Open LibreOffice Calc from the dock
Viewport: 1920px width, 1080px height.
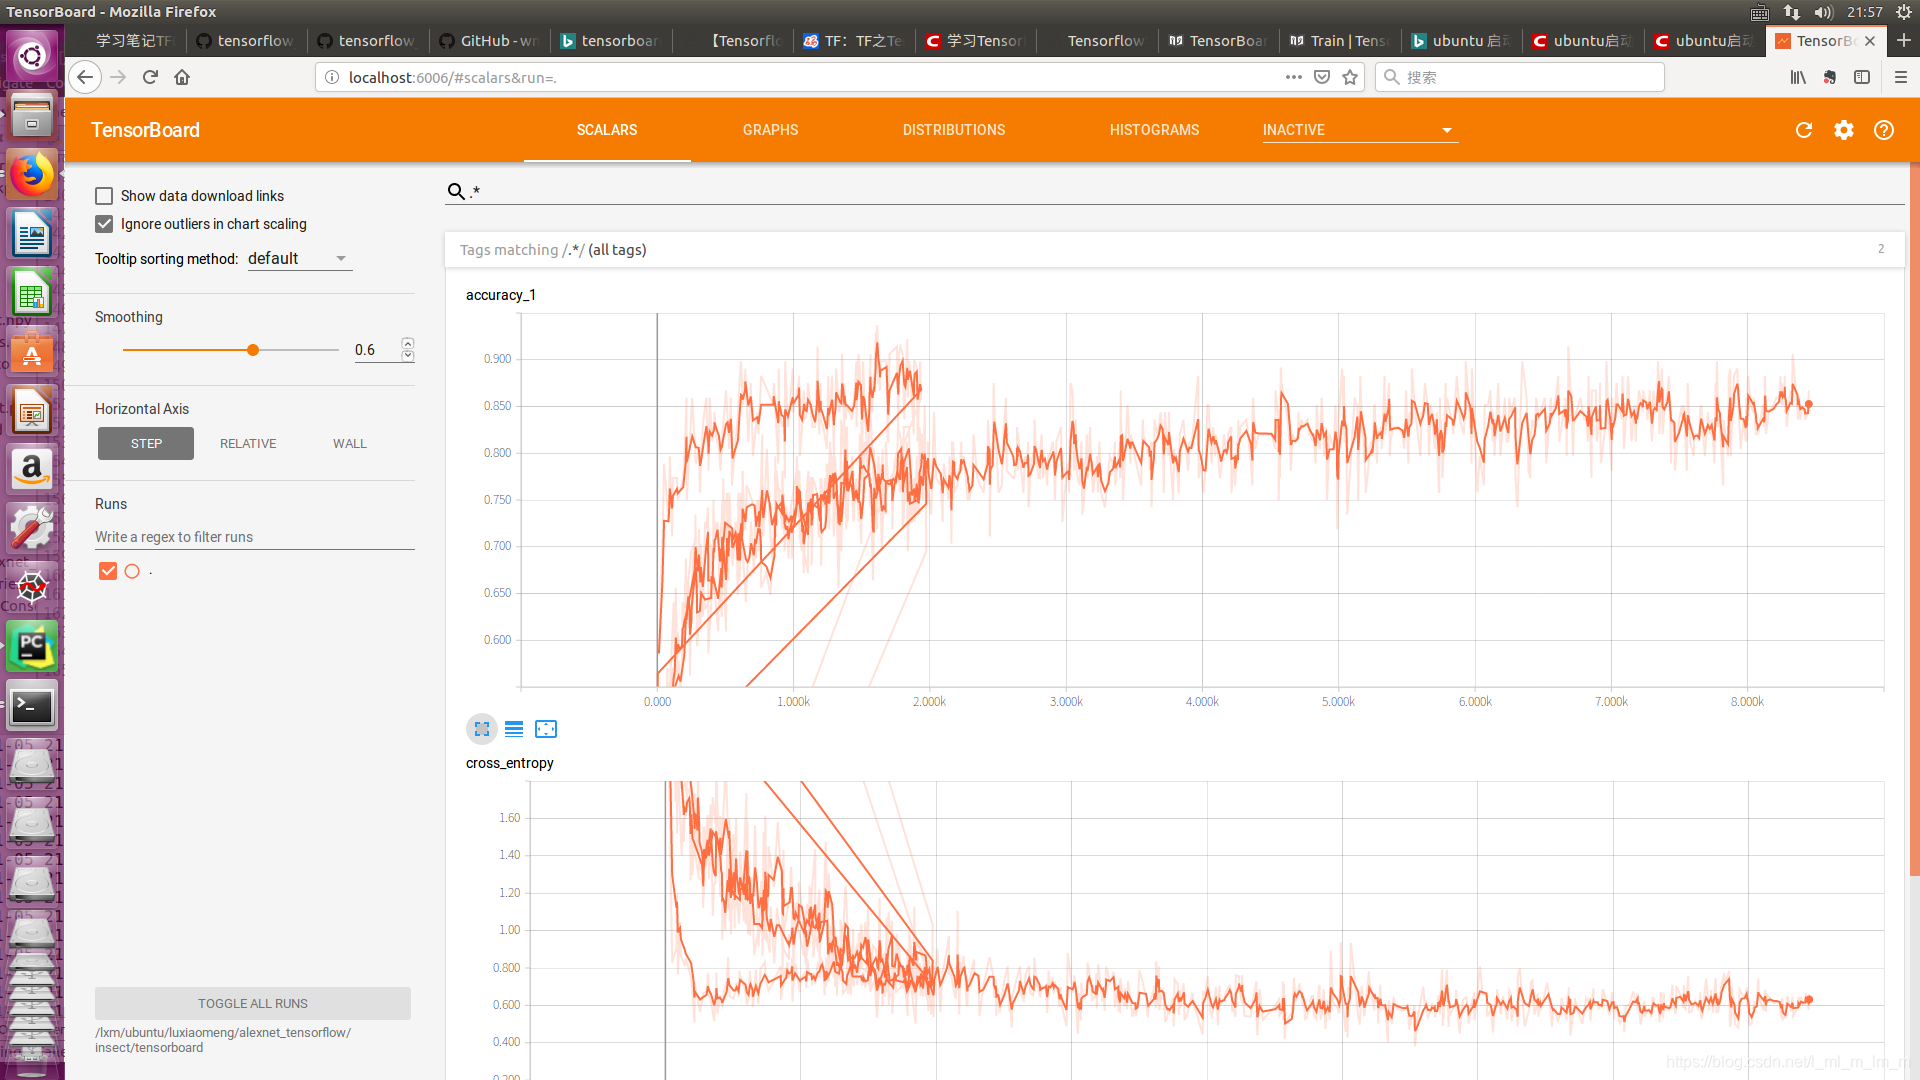32,293
